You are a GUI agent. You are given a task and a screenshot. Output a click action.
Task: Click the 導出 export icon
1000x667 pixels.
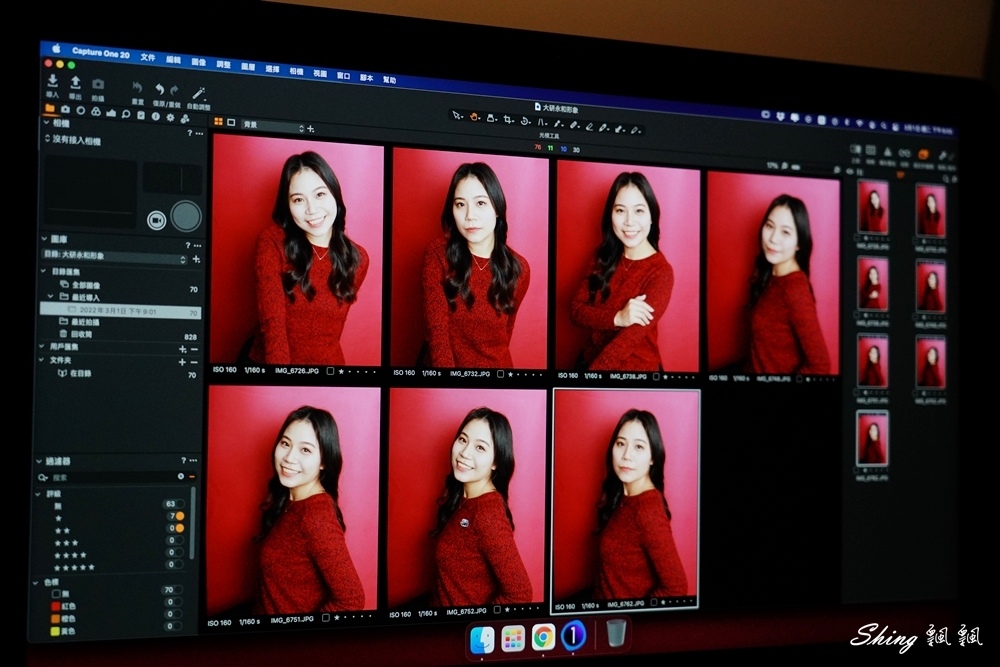(x=75, y=83)
